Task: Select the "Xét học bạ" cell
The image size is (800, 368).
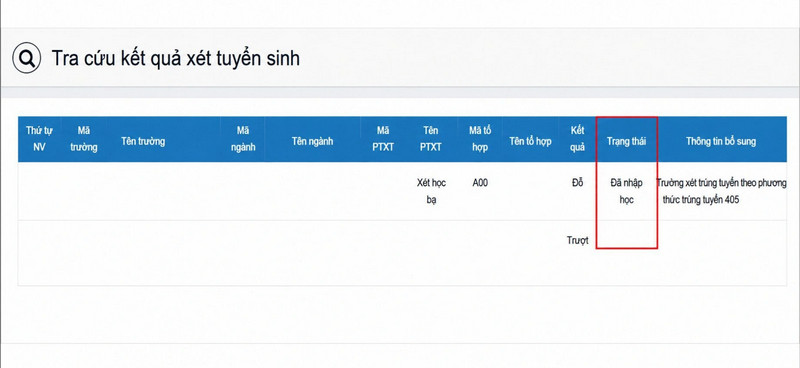Action: pyautogui.click(x=431, y=191)
